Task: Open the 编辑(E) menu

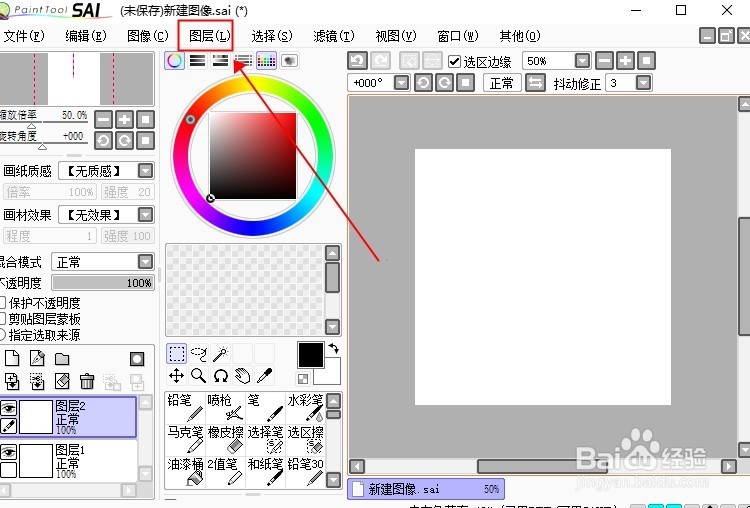Action: click(86, 36)
